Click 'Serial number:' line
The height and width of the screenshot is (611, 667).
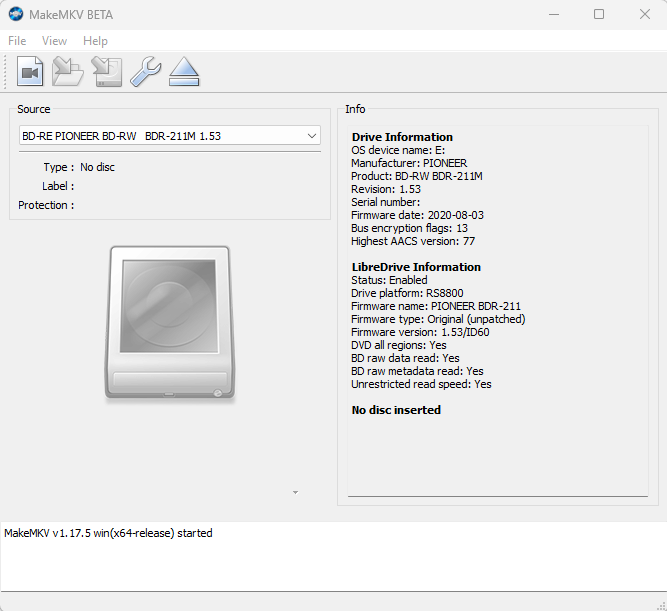click(385, 202)
